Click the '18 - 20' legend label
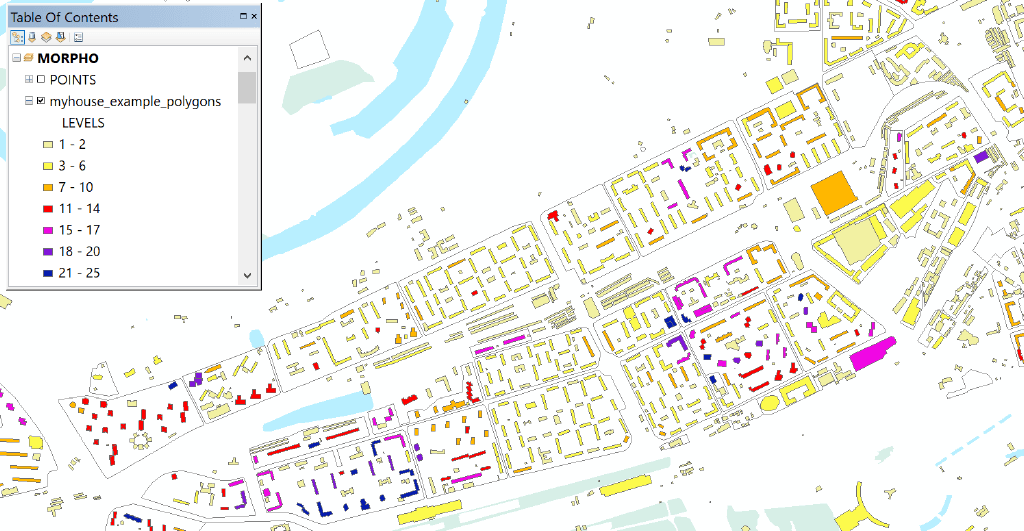 click(x=79, y=251)
